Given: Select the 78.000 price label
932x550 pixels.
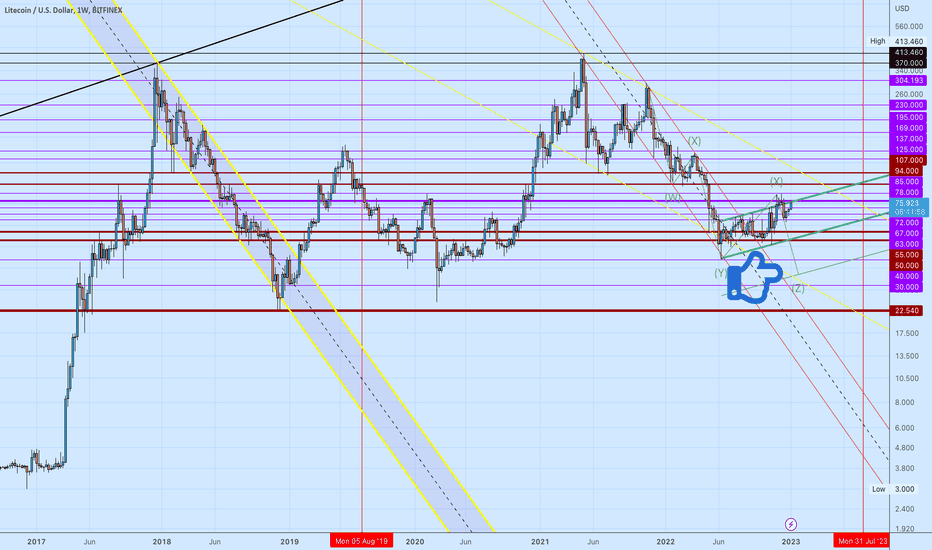Looking at the screenshot, I should click(908, 192).
